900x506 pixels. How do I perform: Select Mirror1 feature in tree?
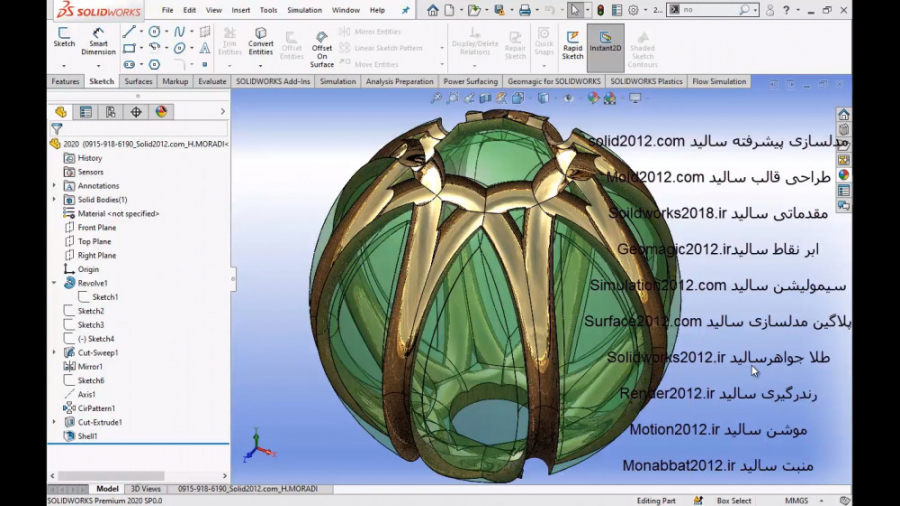tap(90, 366)
